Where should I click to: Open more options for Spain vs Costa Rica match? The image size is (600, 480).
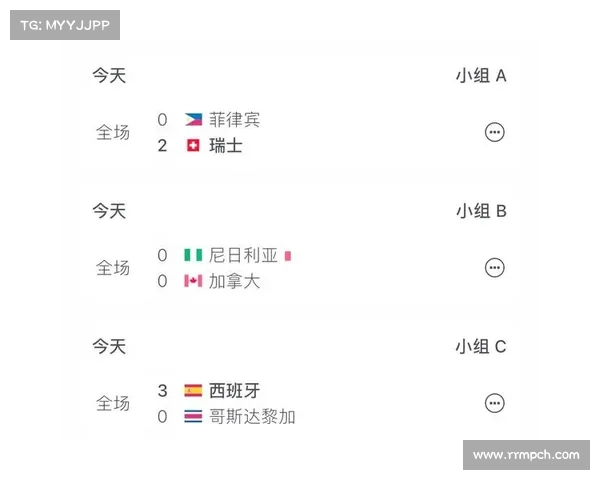coord(494,403)
